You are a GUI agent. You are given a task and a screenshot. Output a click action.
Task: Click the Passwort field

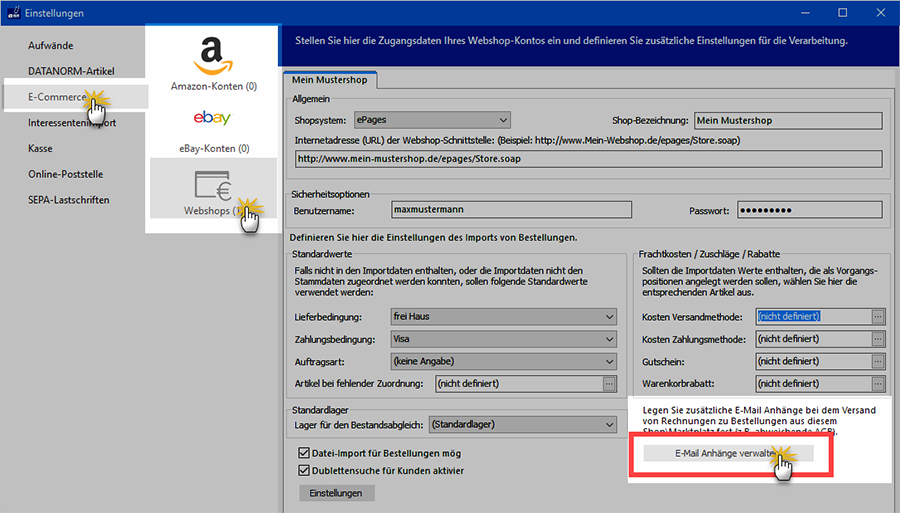(x=810, y=209)
